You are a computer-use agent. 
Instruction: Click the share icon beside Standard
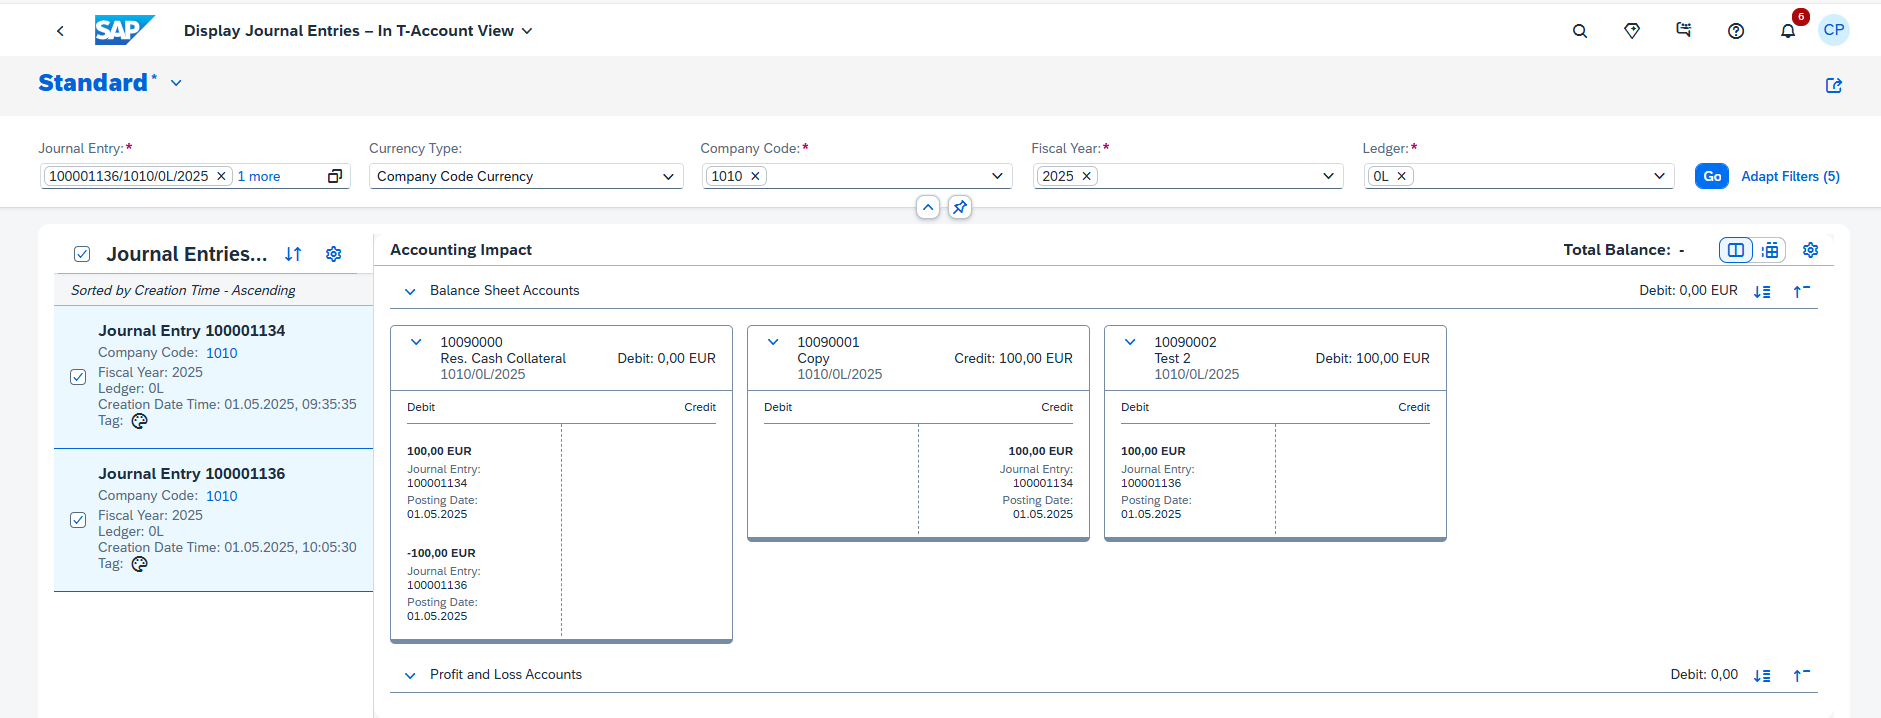(1834, 85)
